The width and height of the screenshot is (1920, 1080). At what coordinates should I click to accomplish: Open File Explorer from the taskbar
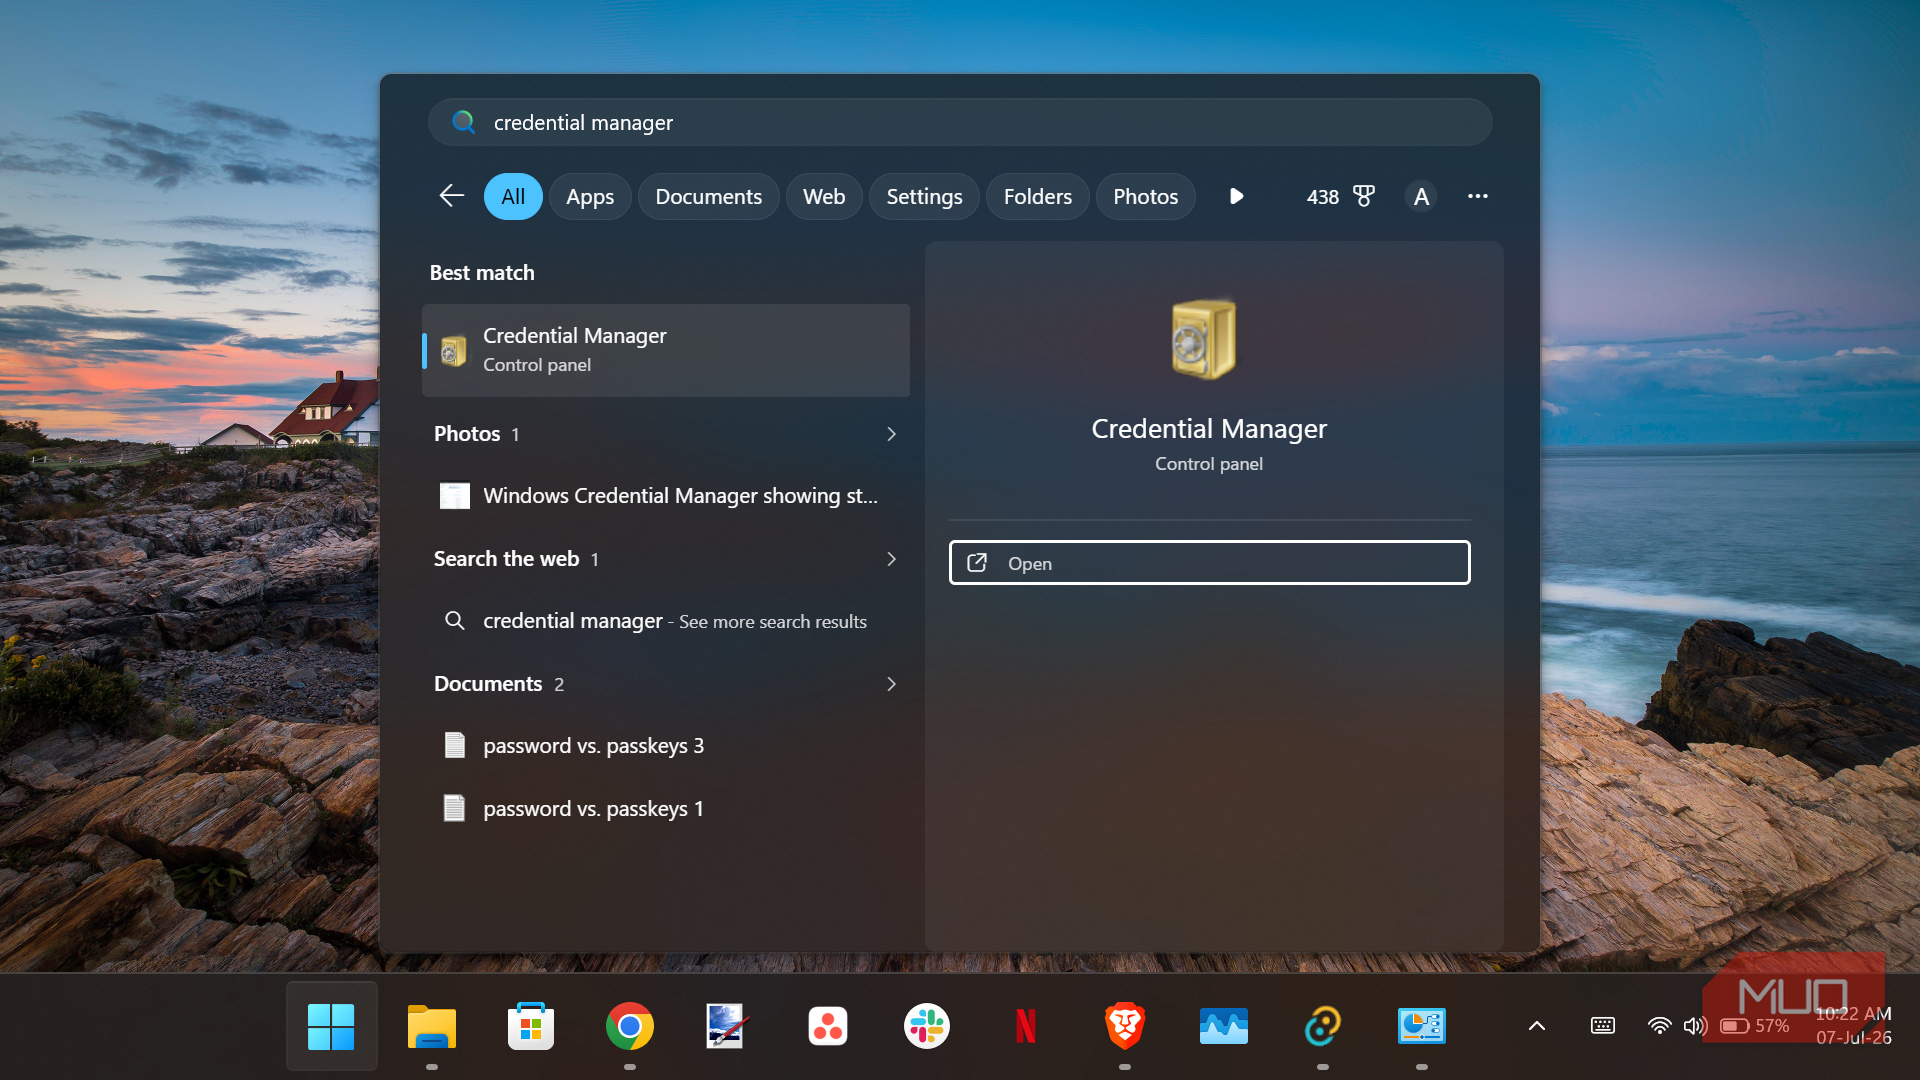431,1026
